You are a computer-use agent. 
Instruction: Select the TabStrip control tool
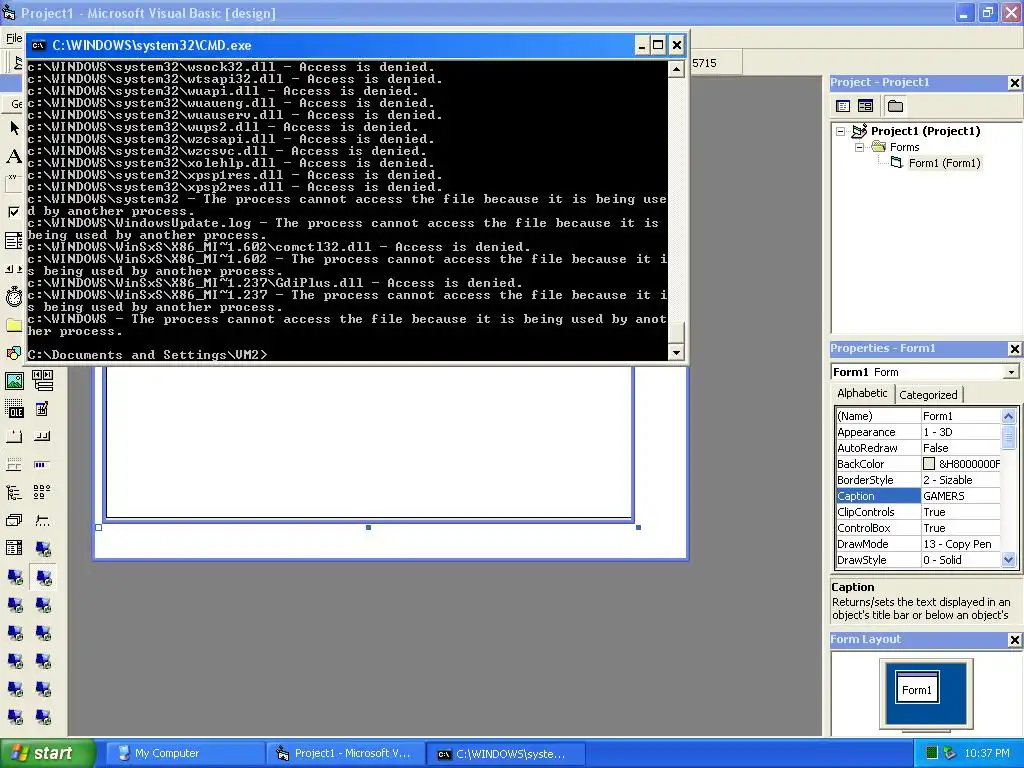click(14, 437)
